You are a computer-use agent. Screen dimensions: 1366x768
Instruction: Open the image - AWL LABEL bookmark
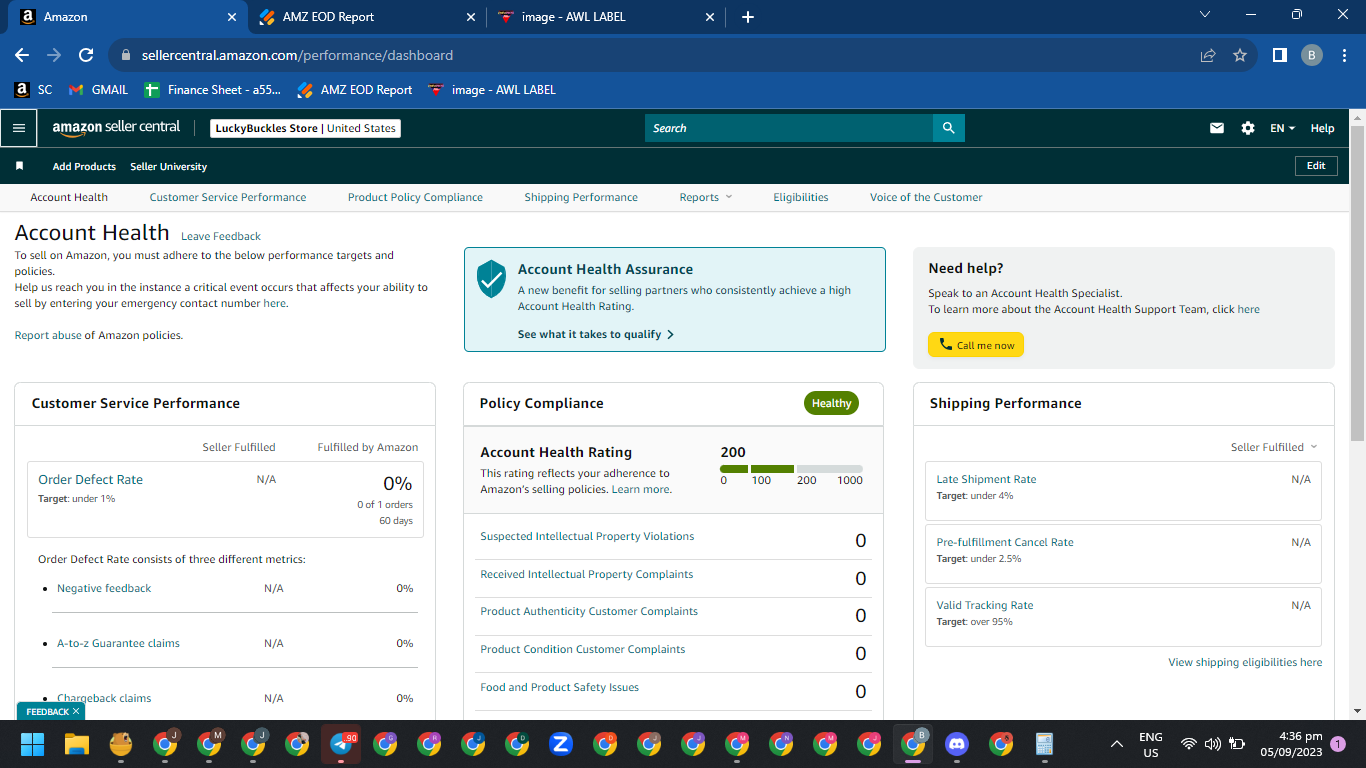click(491, 89)
